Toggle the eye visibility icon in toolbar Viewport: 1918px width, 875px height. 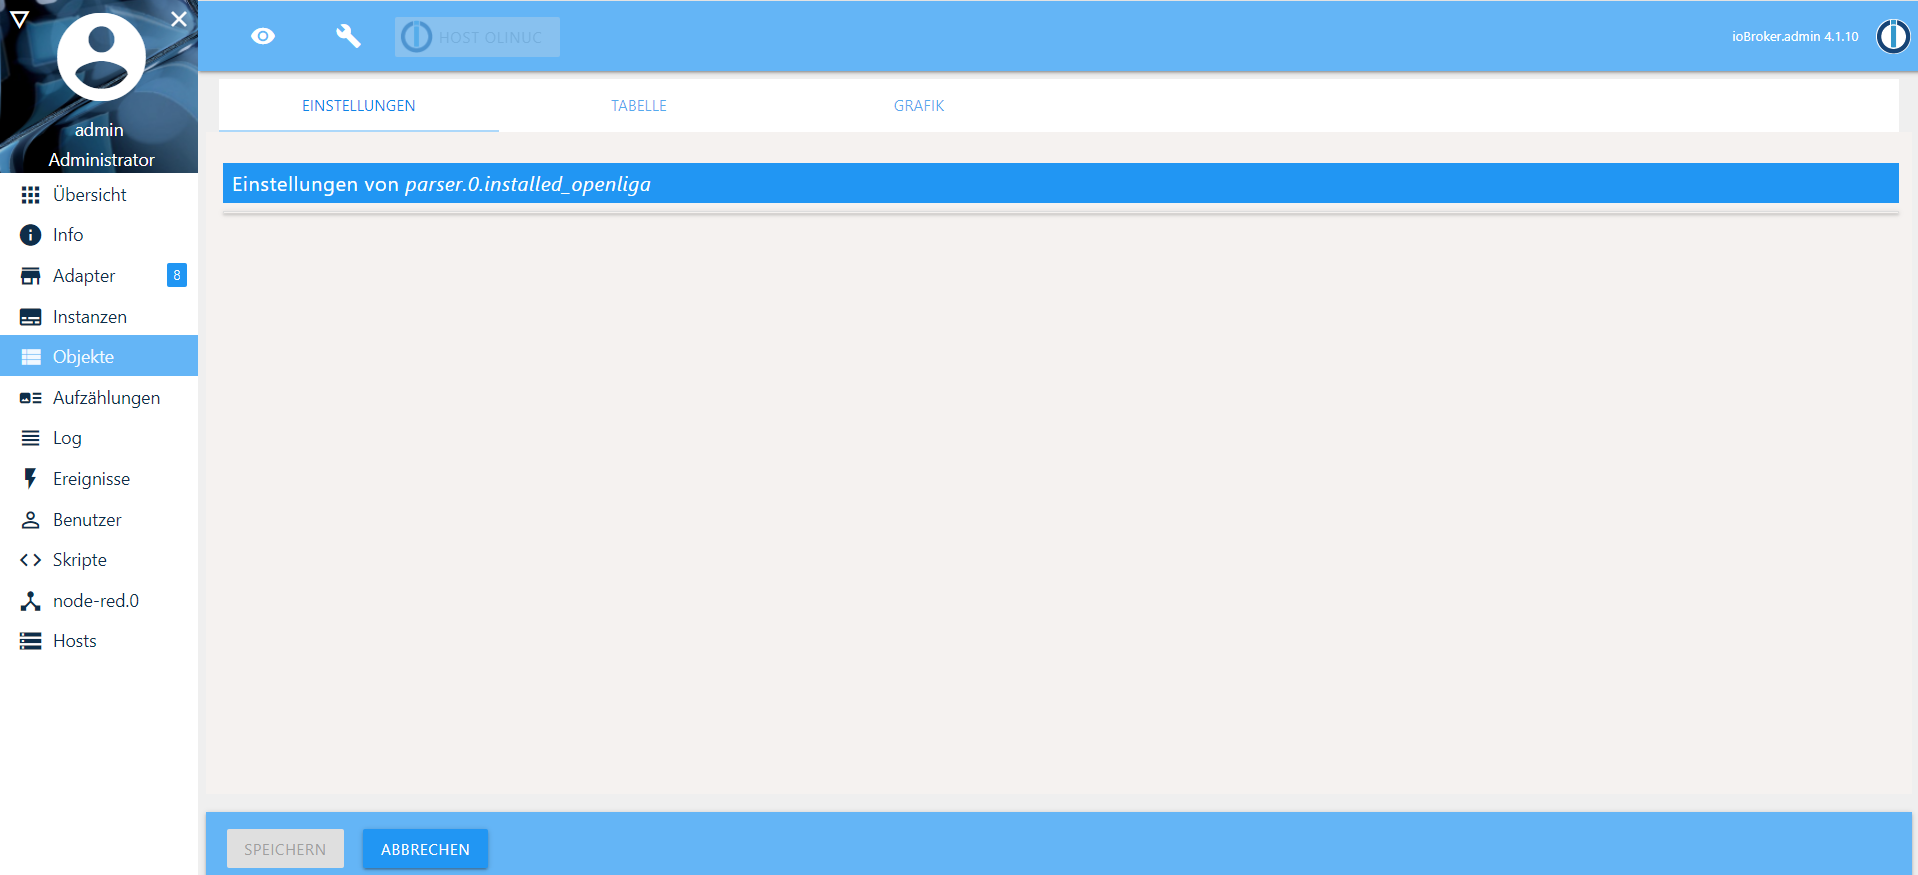point(263,36)
